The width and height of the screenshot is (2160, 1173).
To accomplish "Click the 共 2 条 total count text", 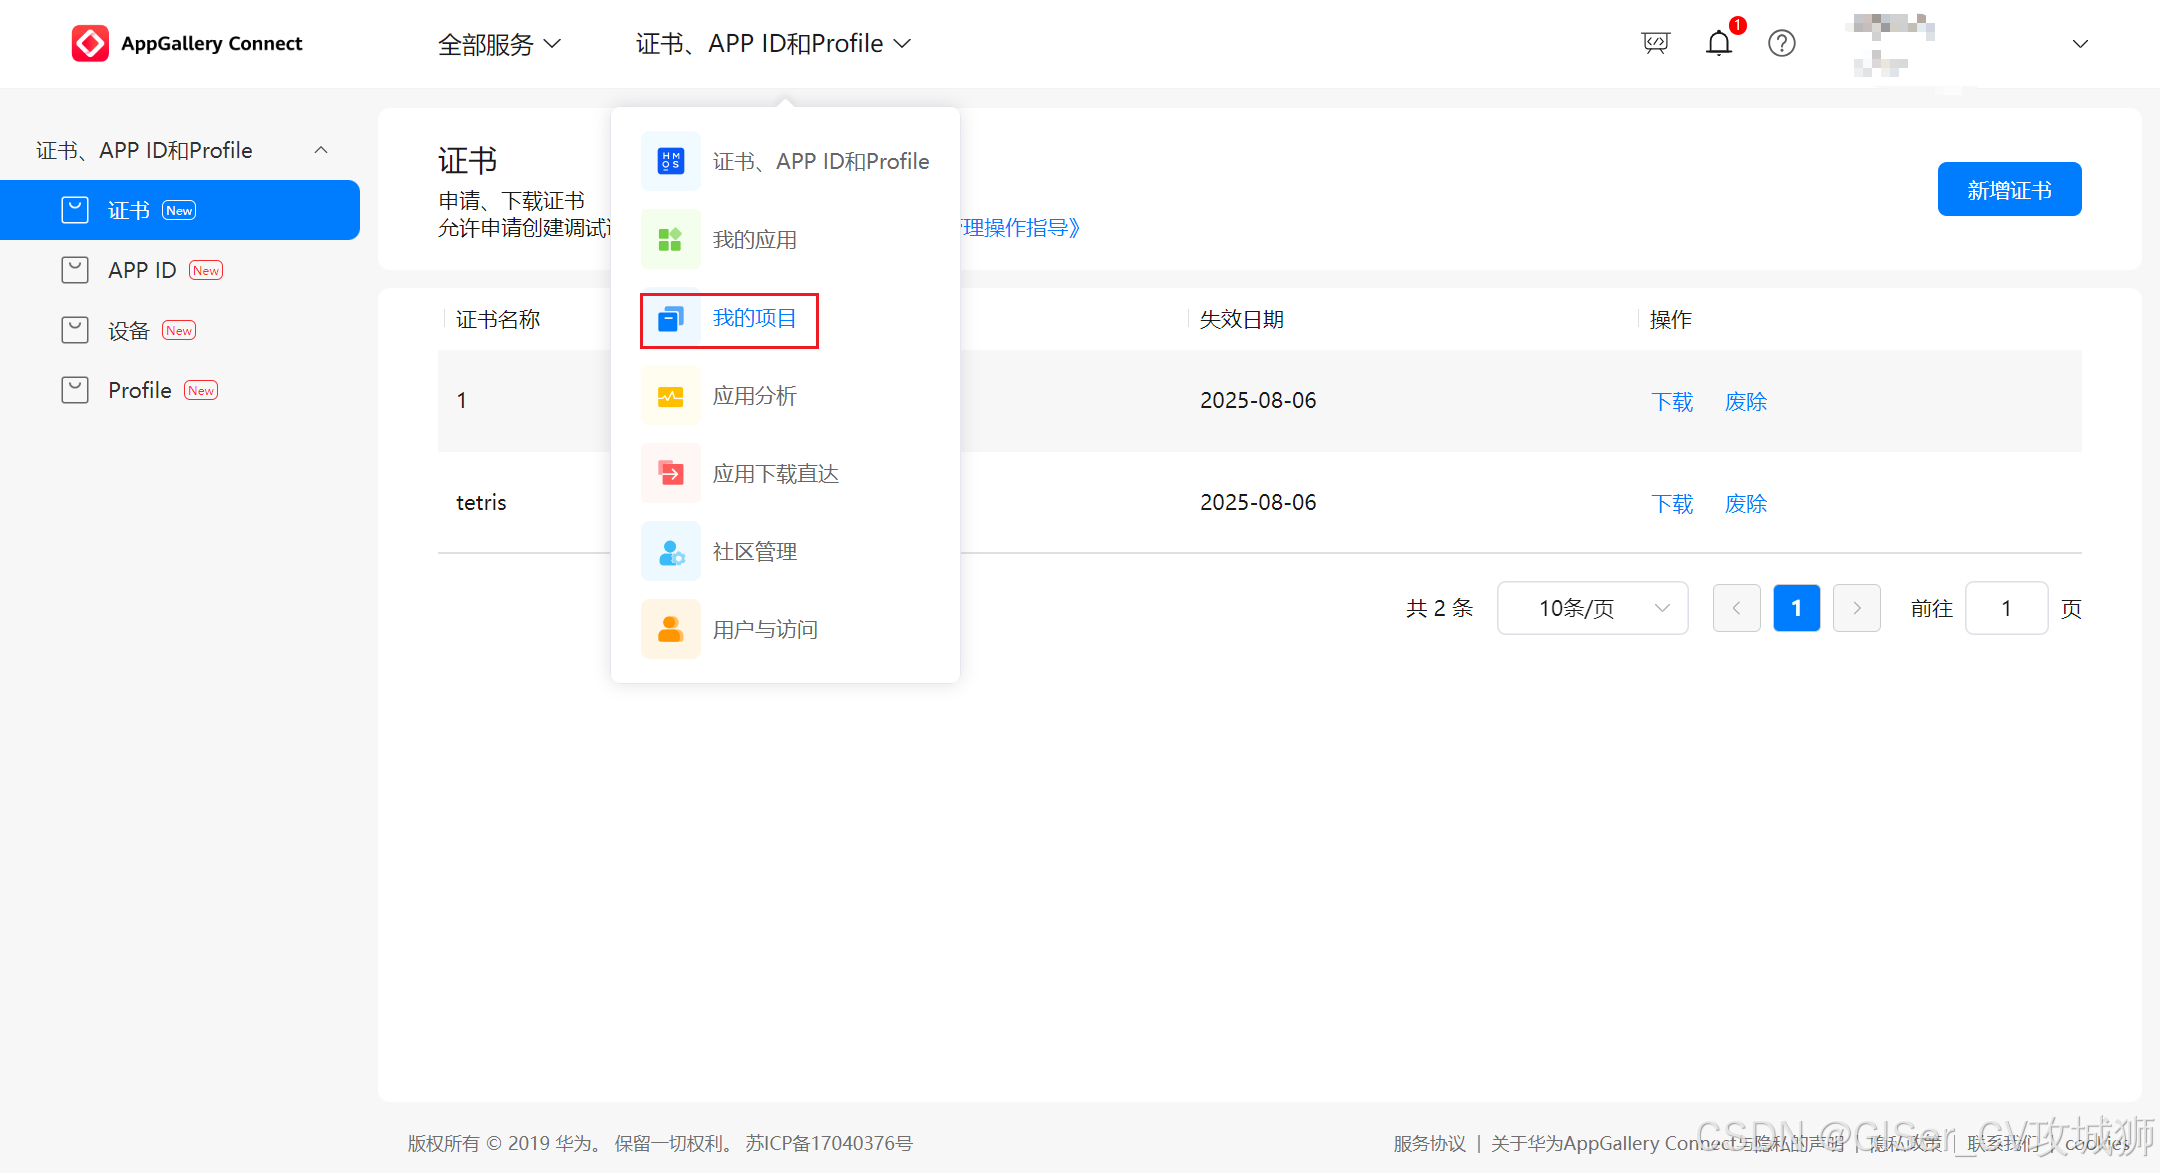I will 1440,608.
